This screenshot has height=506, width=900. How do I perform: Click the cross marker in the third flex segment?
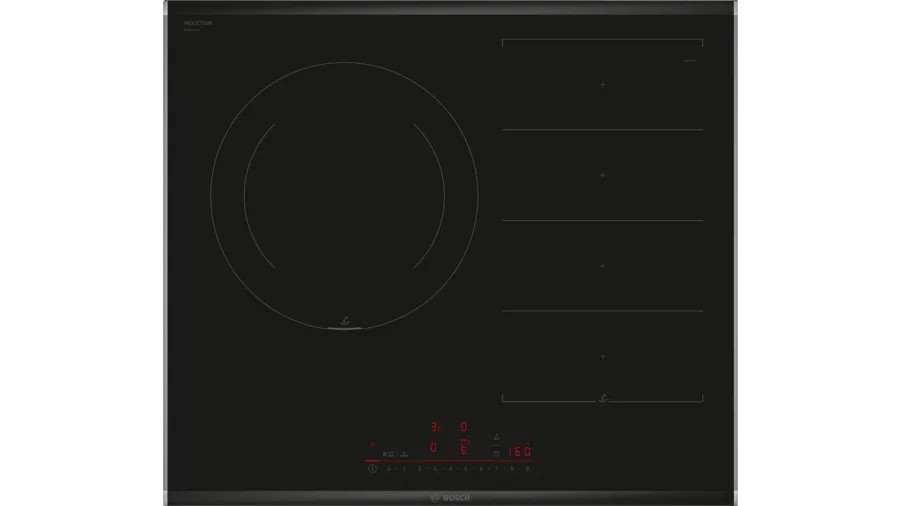[602, 266]
